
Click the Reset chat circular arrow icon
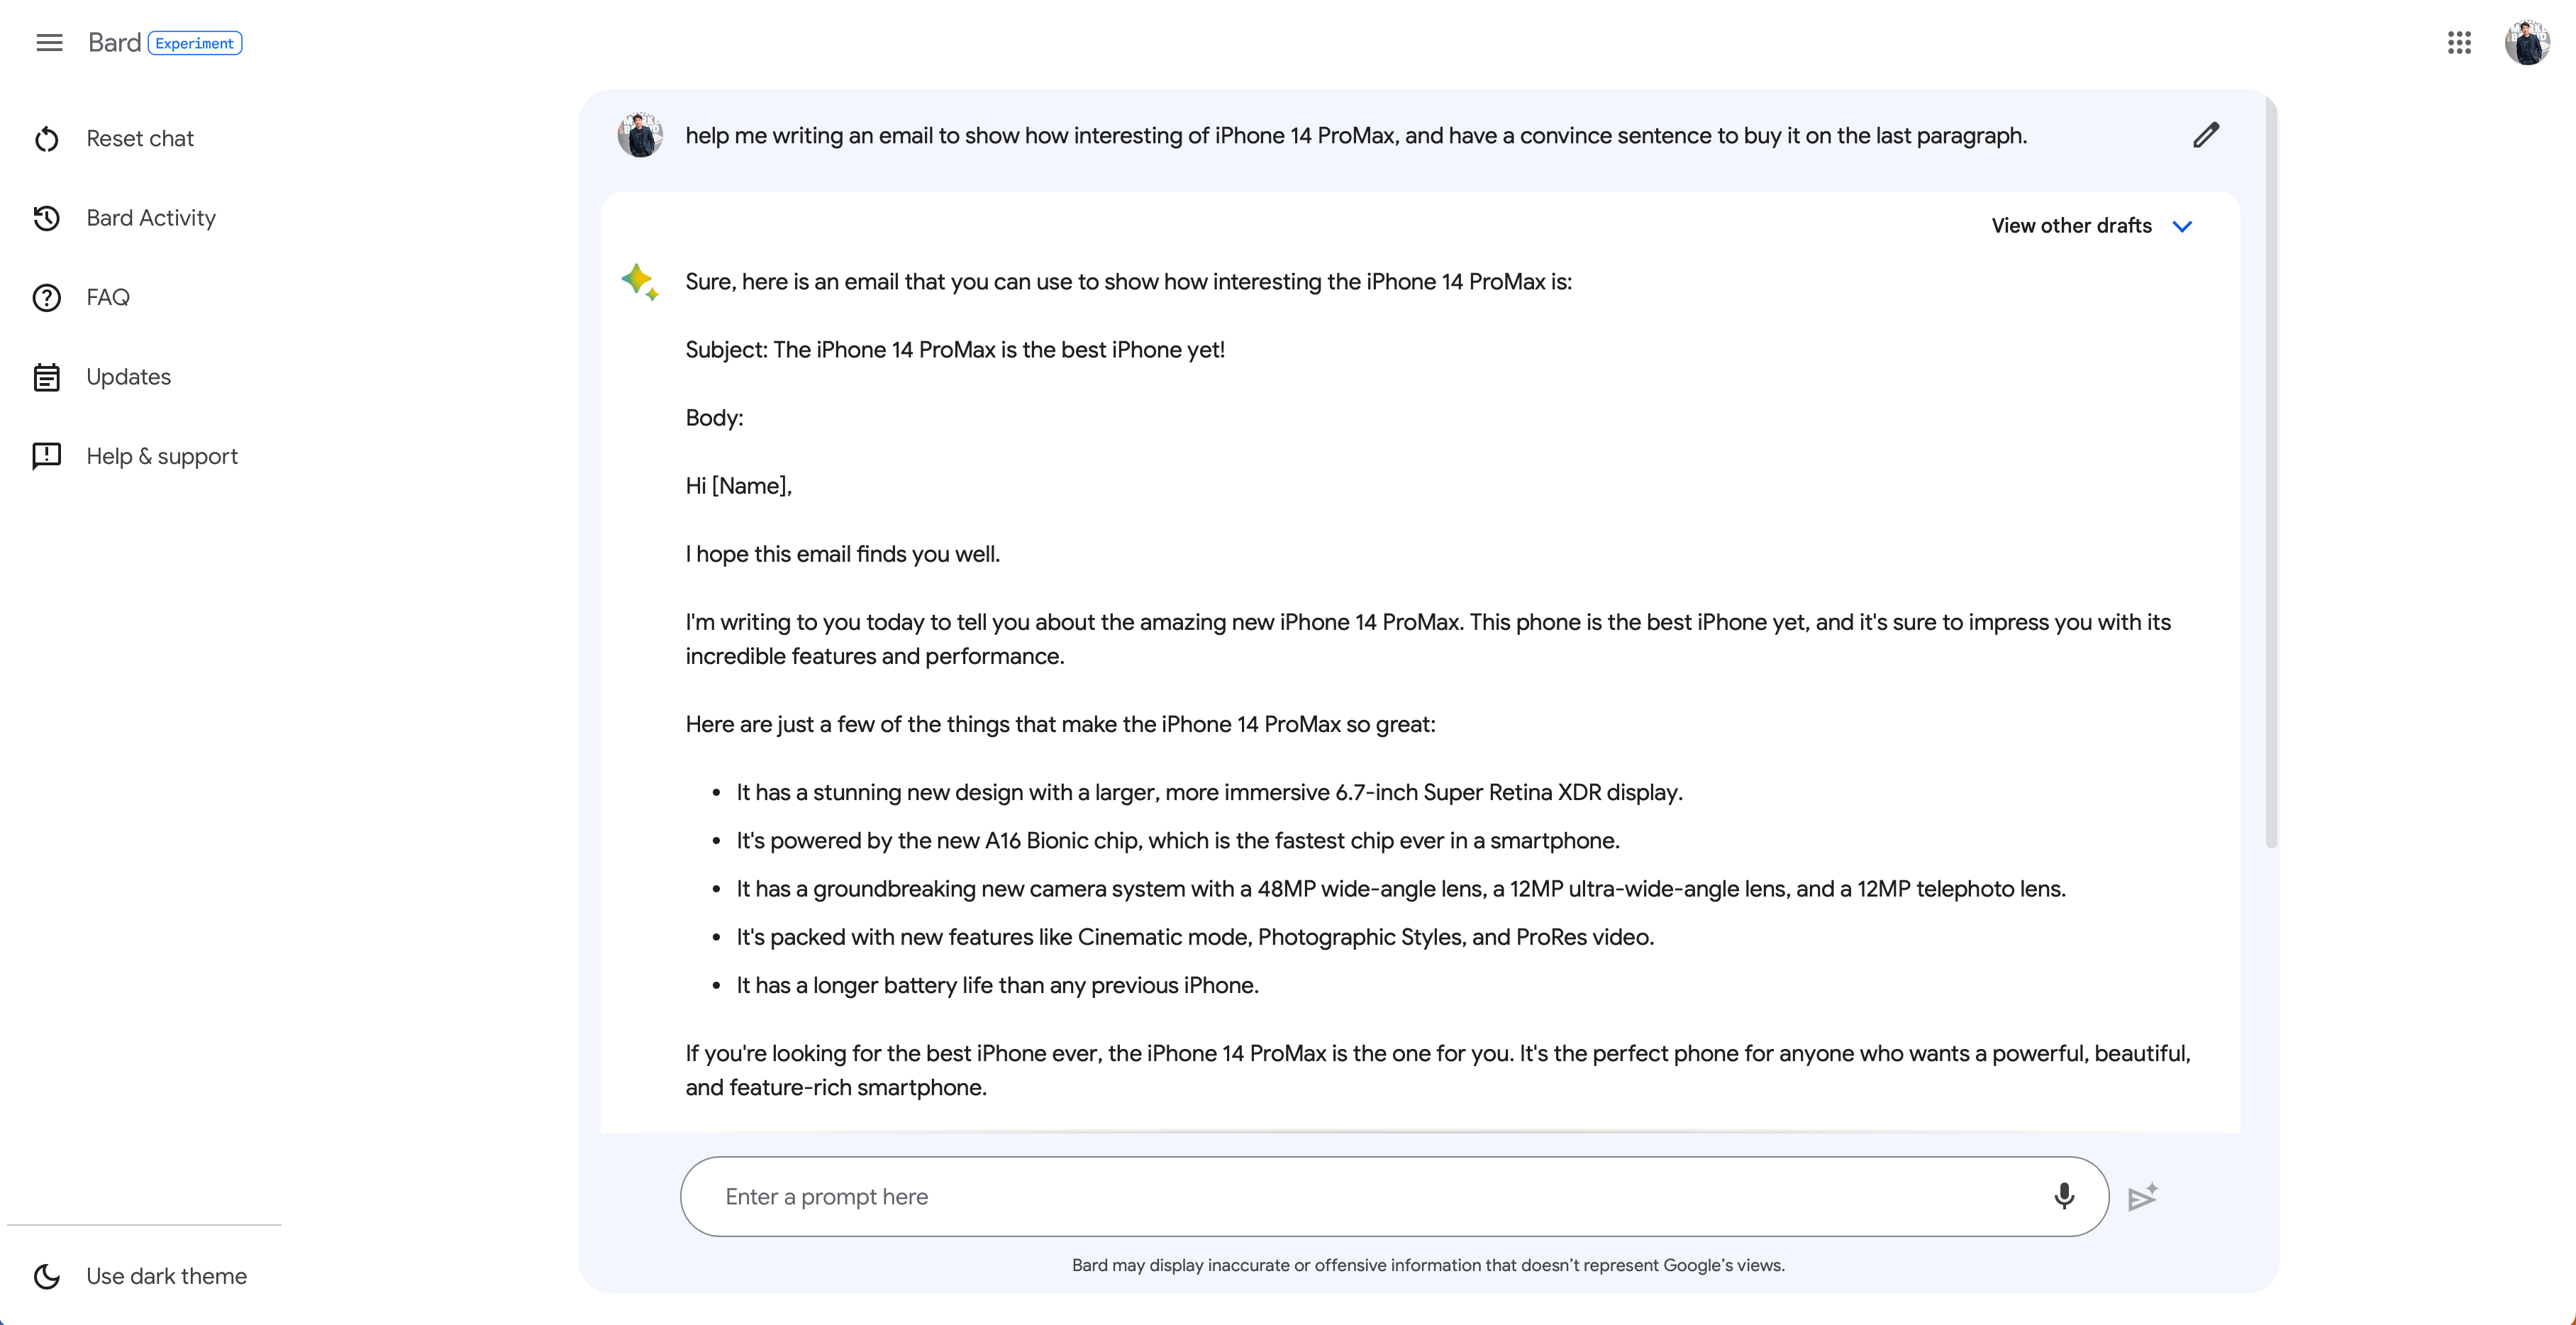(x=47, y=139)
